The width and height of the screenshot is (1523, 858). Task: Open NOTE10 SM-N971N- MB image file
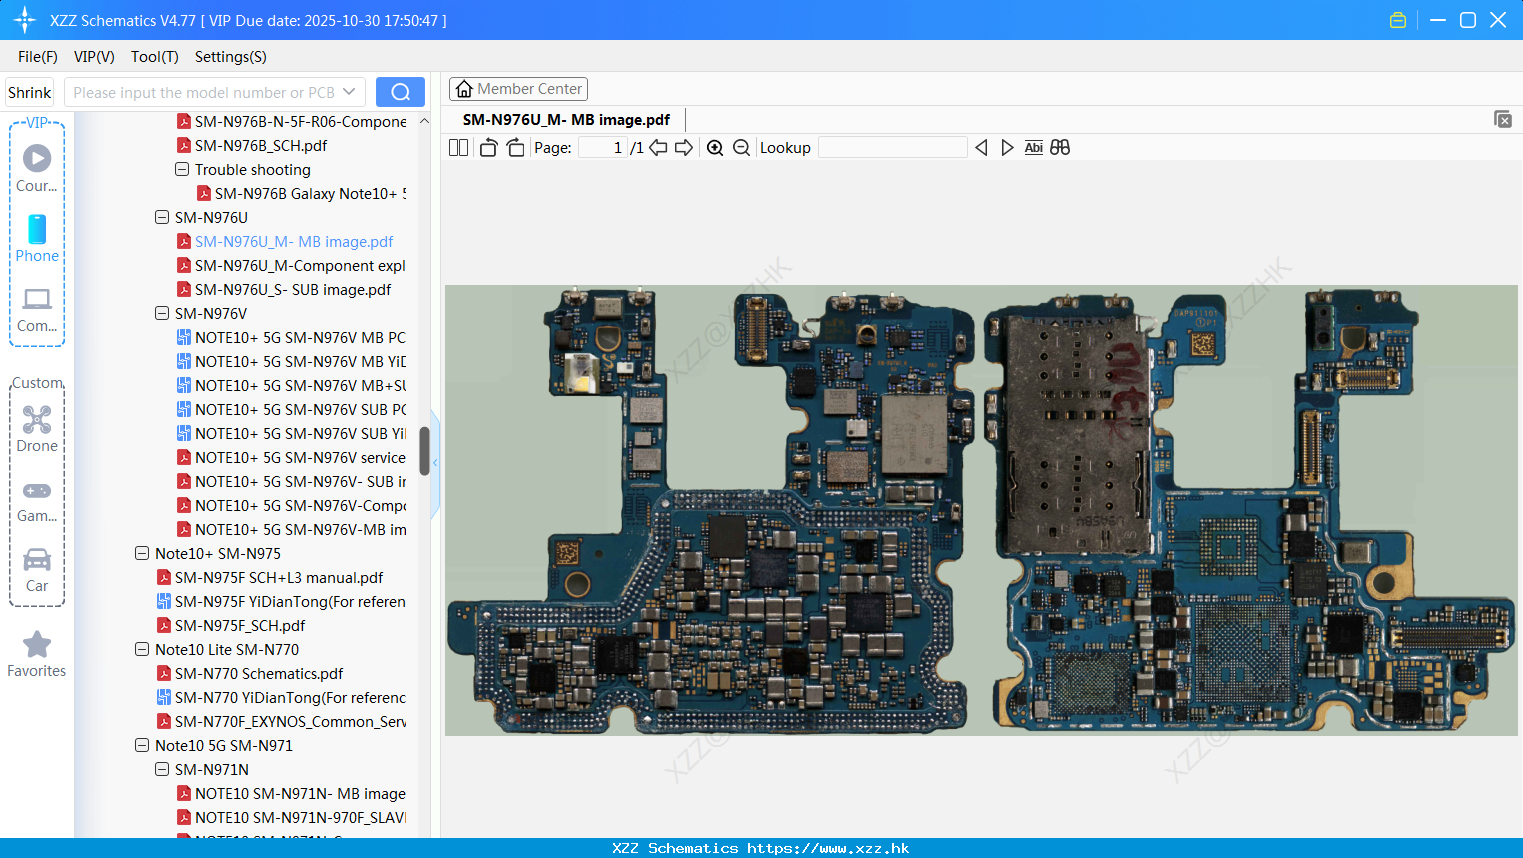(291, 793)
